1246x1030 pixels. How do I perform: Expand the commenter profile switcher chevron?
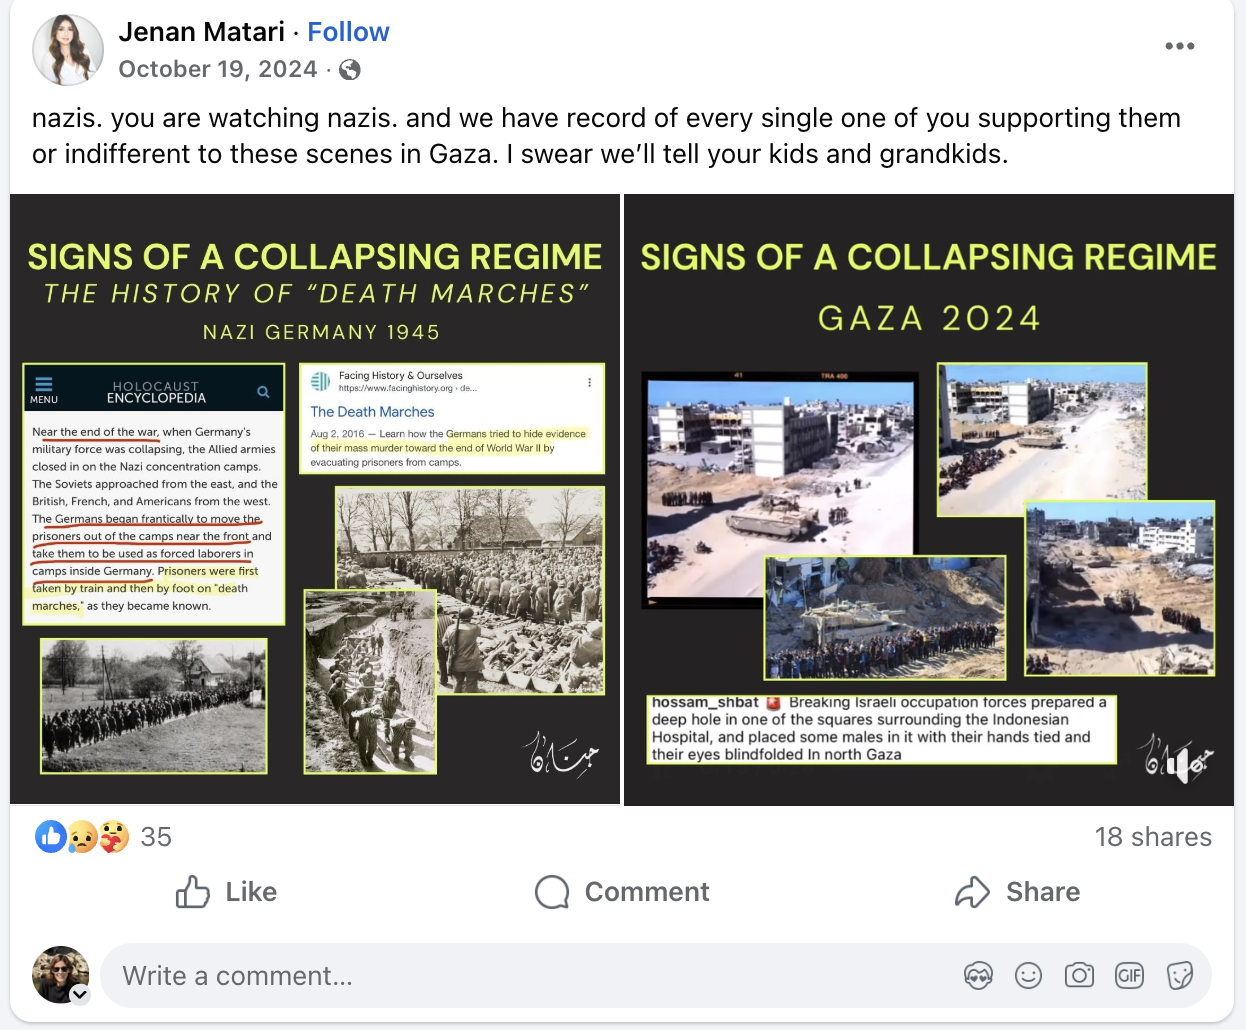click(x=80, y=994)
